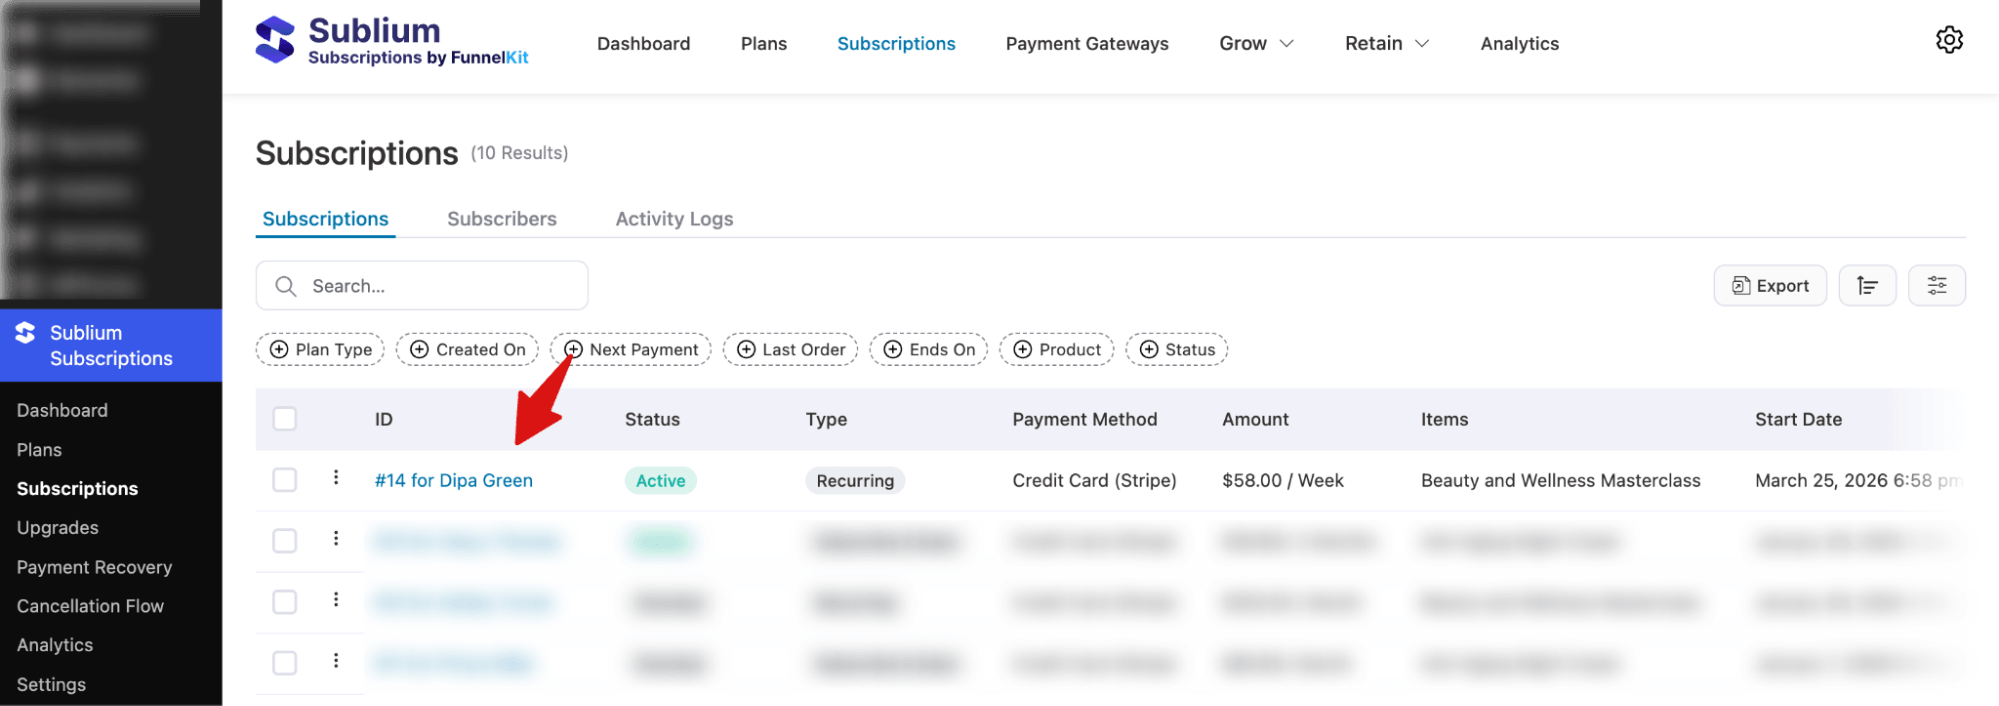Open Dashboard in top navigation

pos(644,43)
